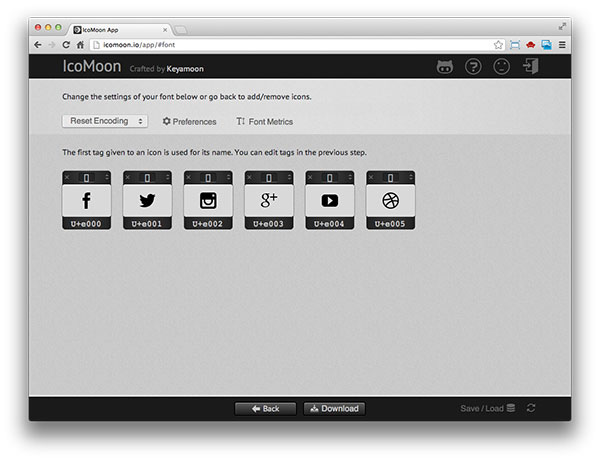The width and height of the screenshot is (600, 461).
Task: Edit character field above Facebook icon
Action: coord(86,178)
